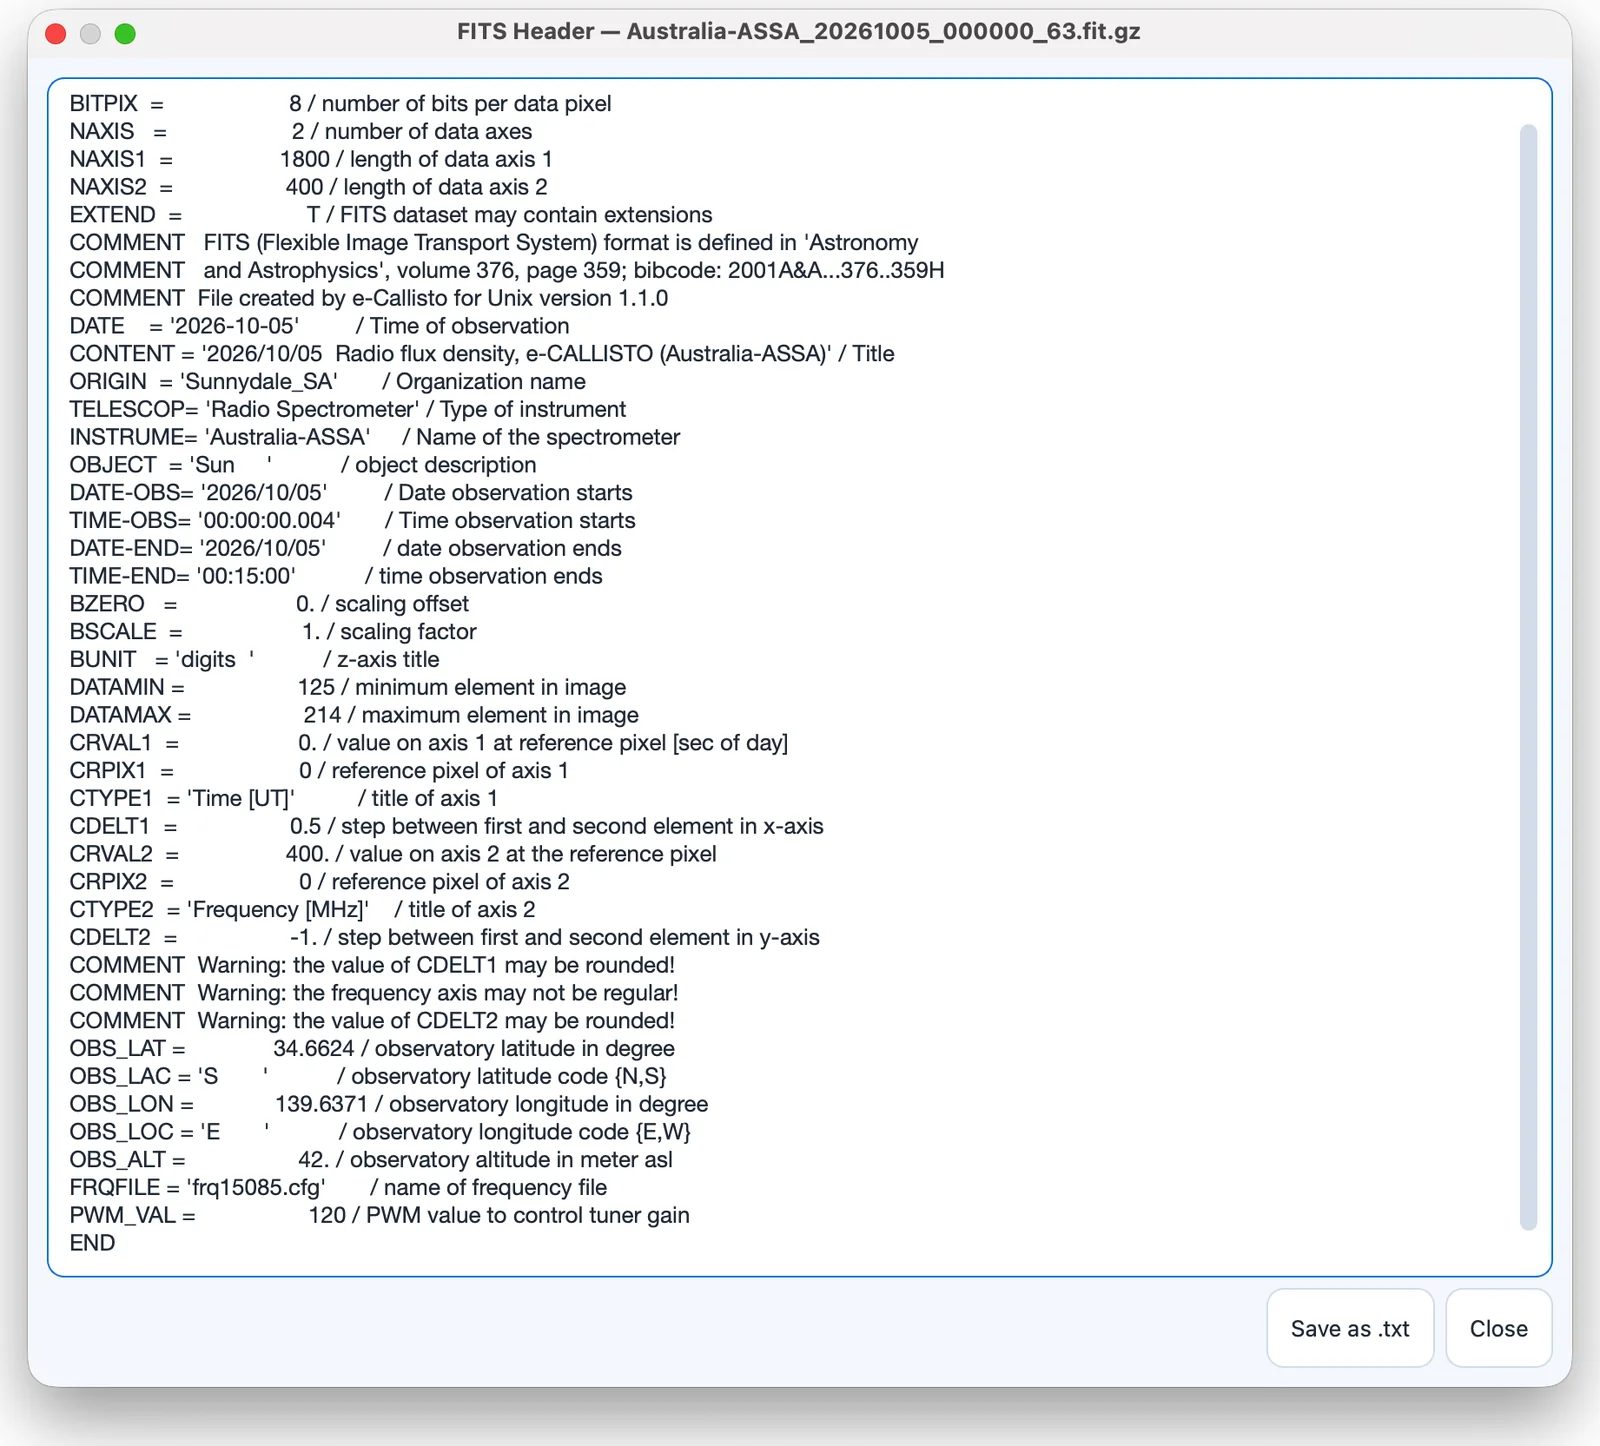Click the PWM_VAL = 120 line
This screenshot has width=1600, height=1446.
pos(379,1216)
